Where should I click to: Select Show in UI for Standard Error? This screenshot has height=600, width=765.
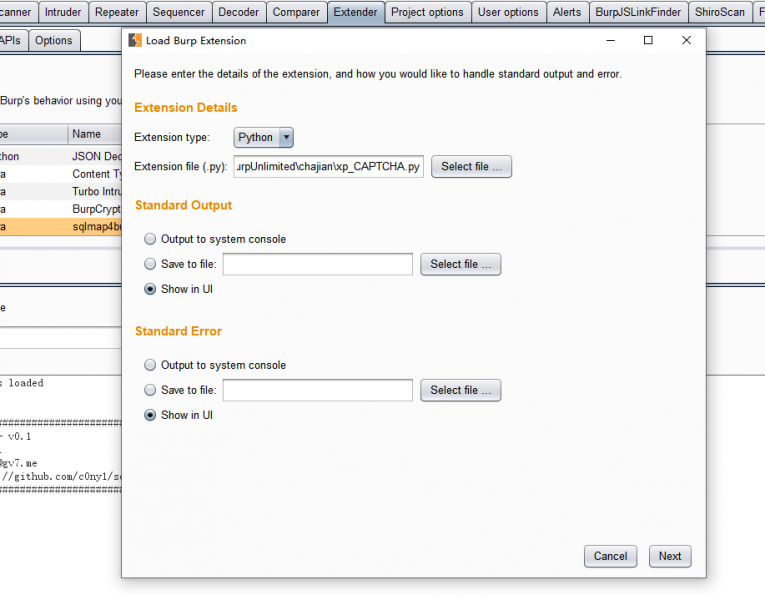tap(151, 415)
